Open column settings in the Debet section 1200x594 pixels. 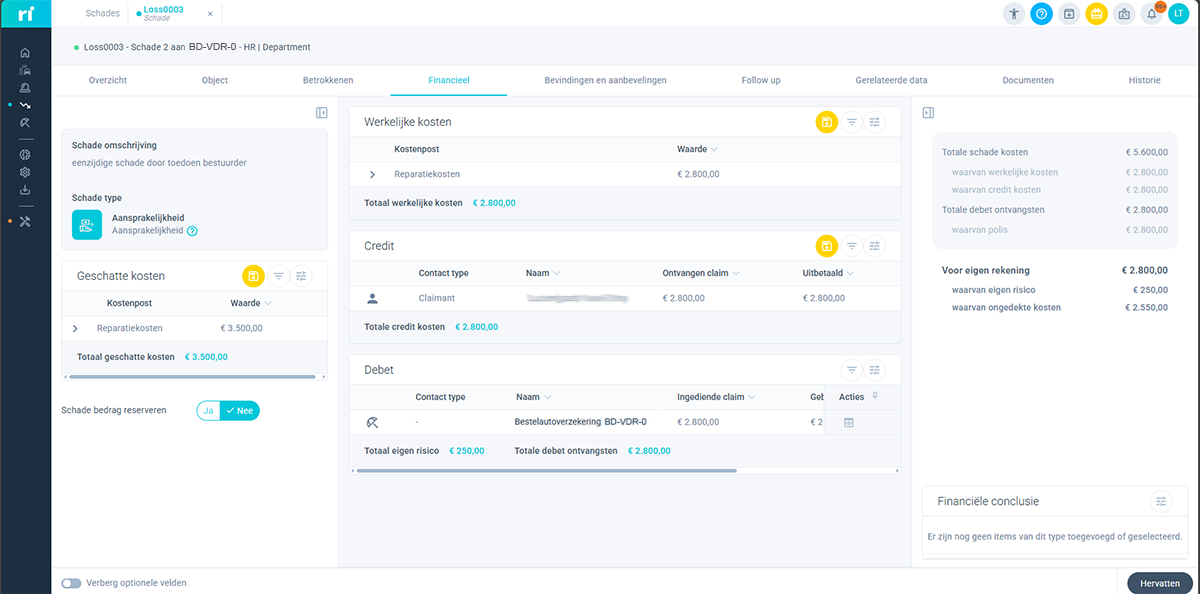point(875,370)
